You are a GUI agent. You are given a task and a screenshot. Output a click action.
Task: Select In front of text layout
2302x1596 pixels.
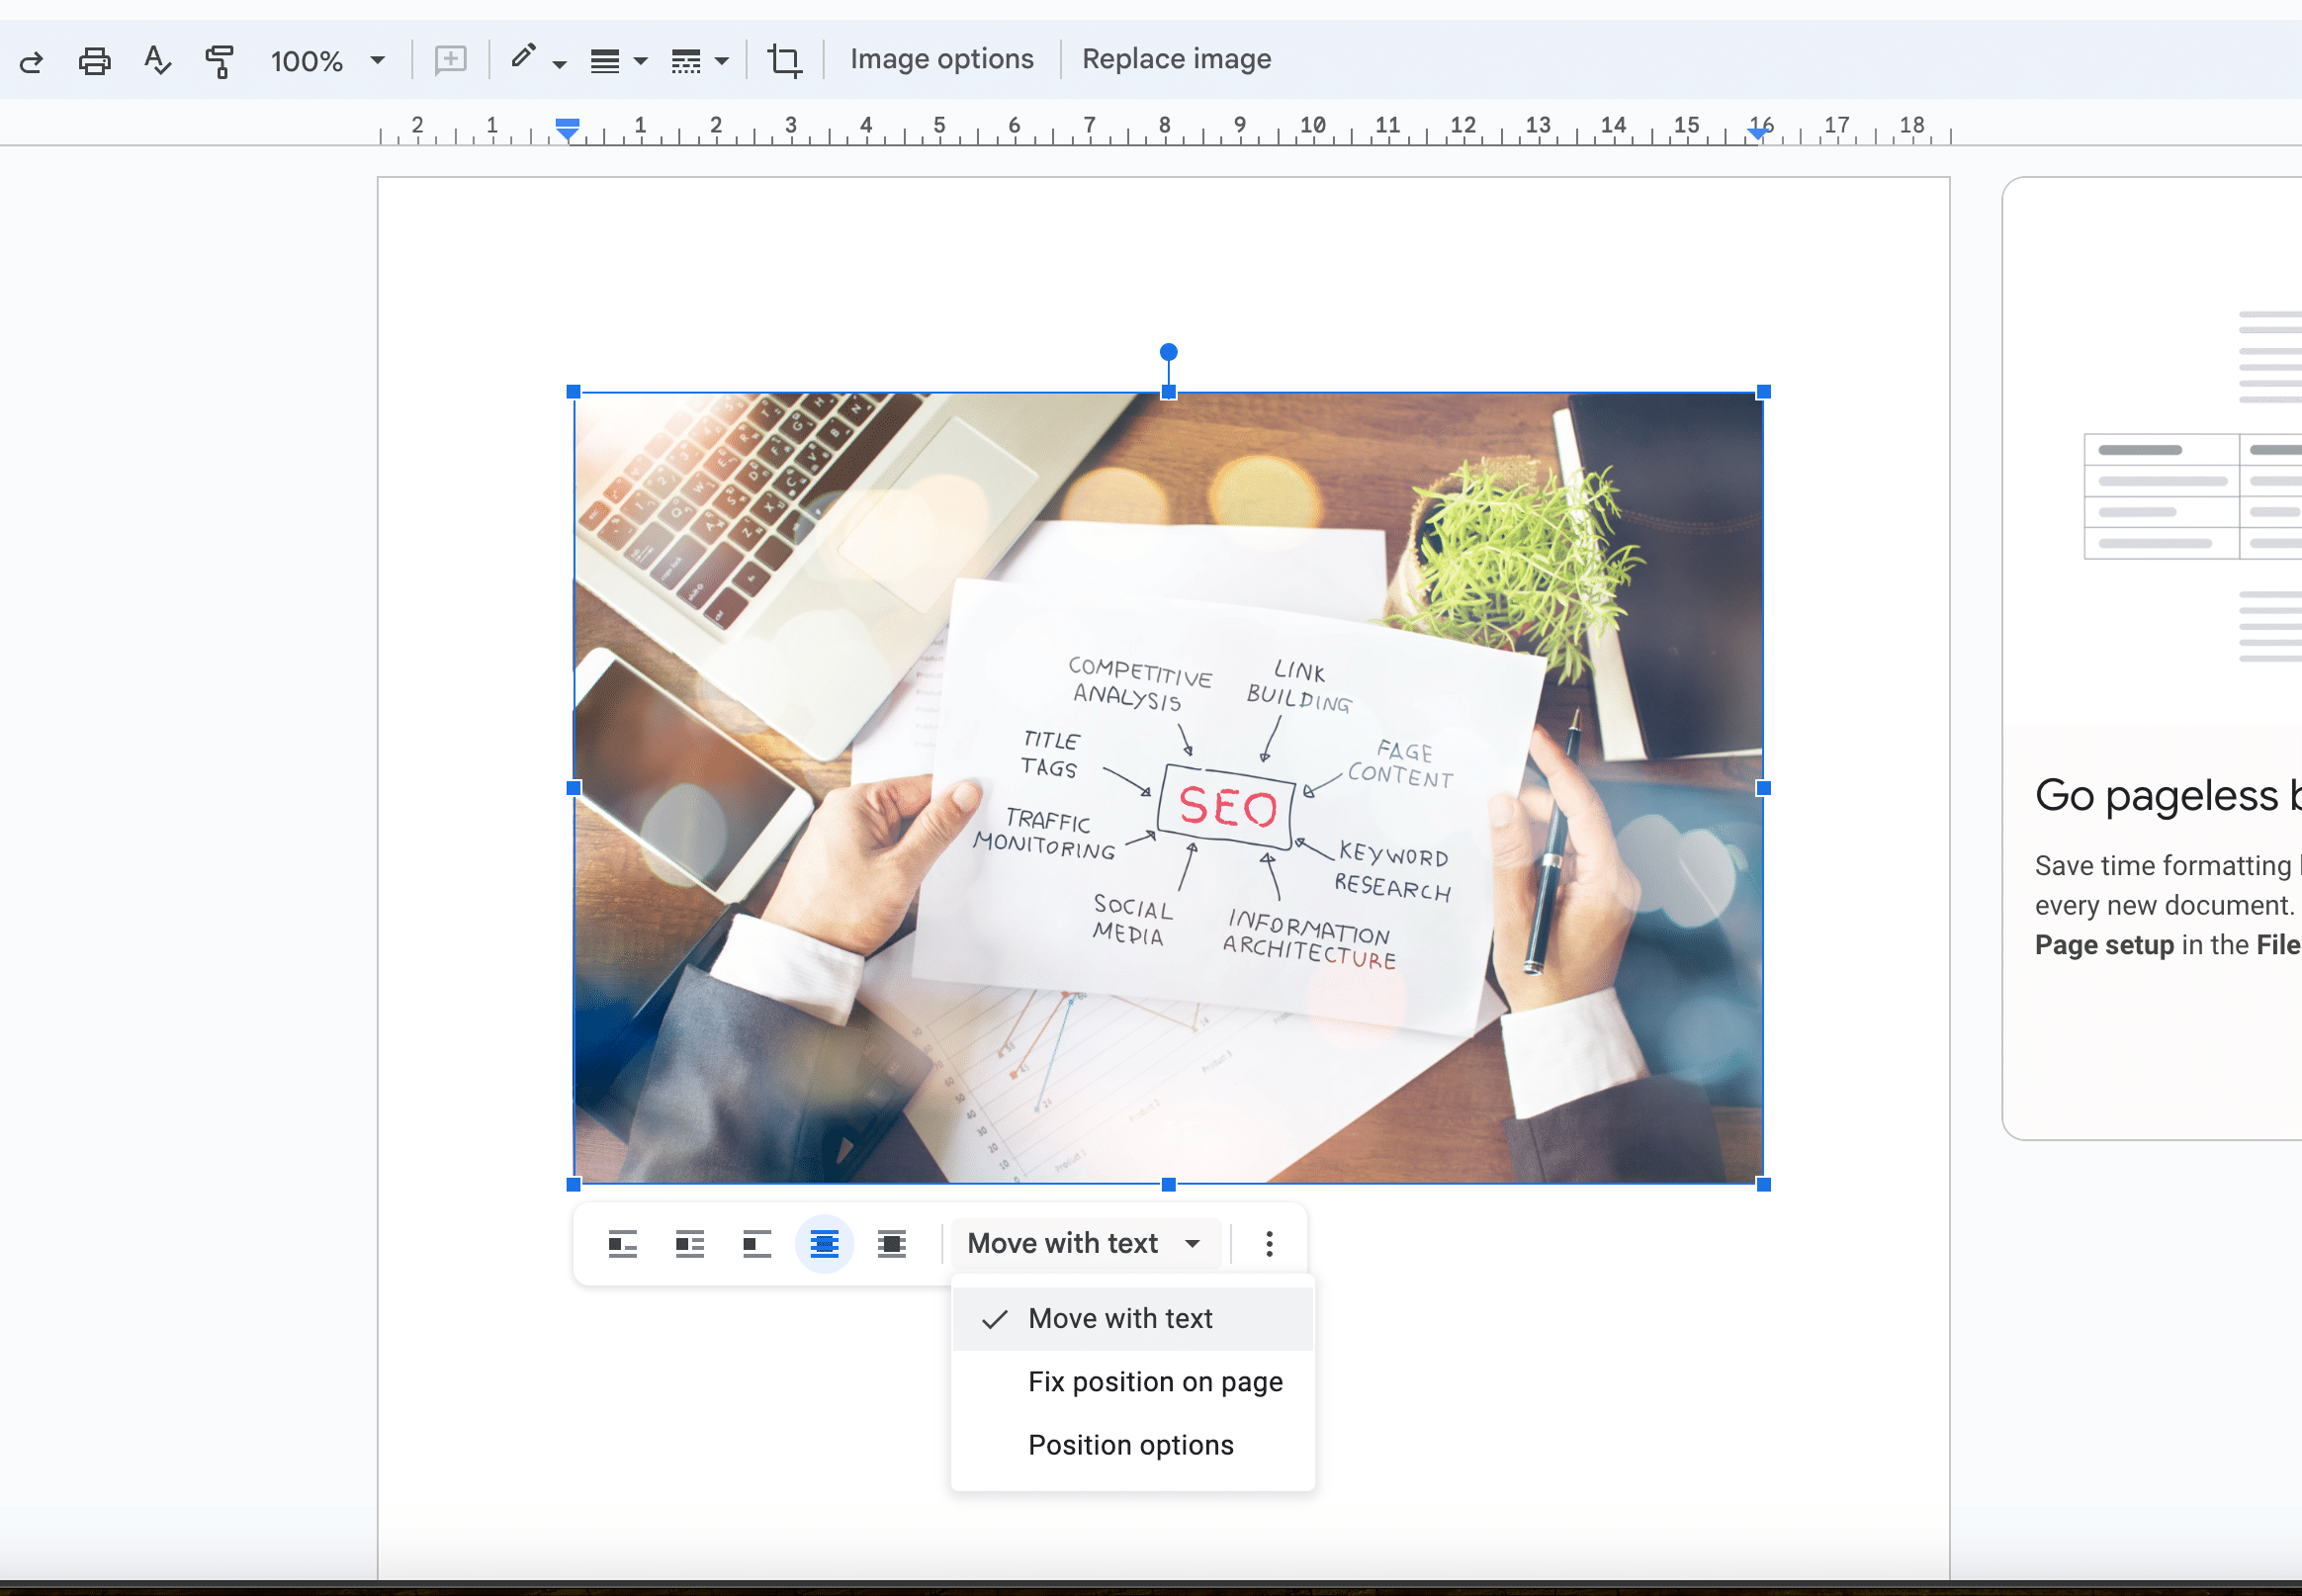coord(891,1244)
